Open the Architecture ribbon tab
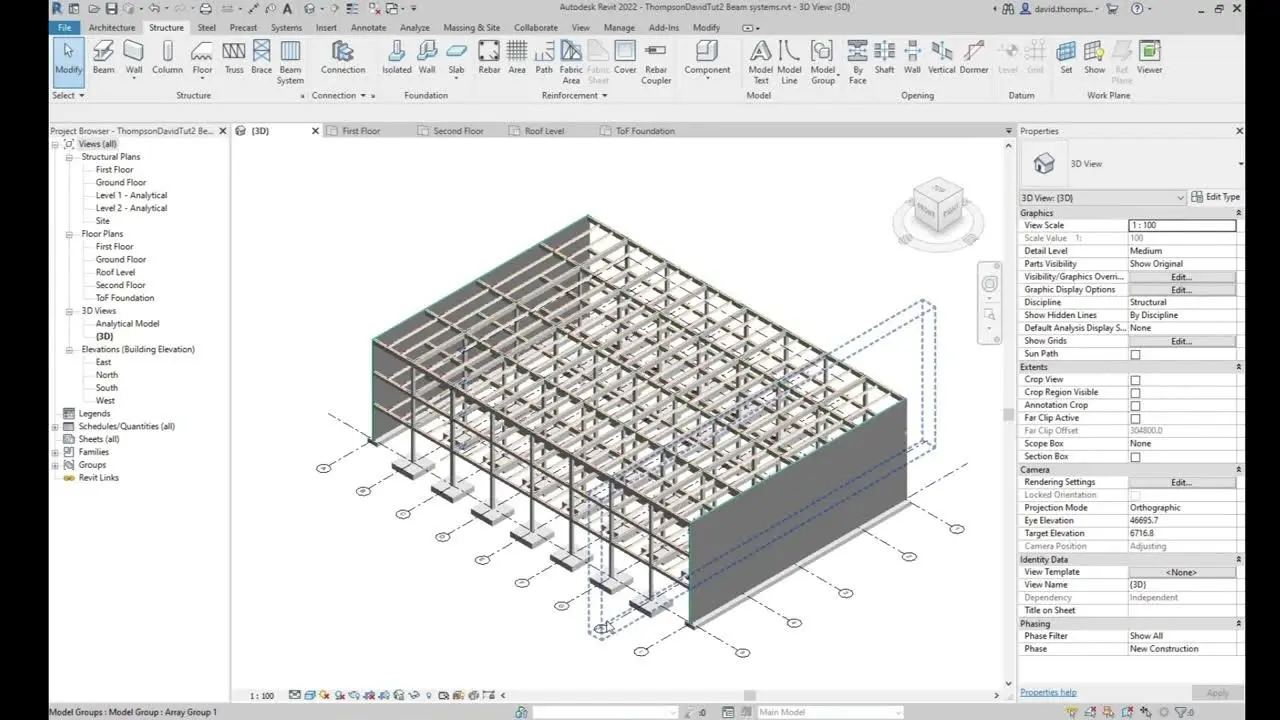Screen dimensions: 1280x720 (112, 28)
